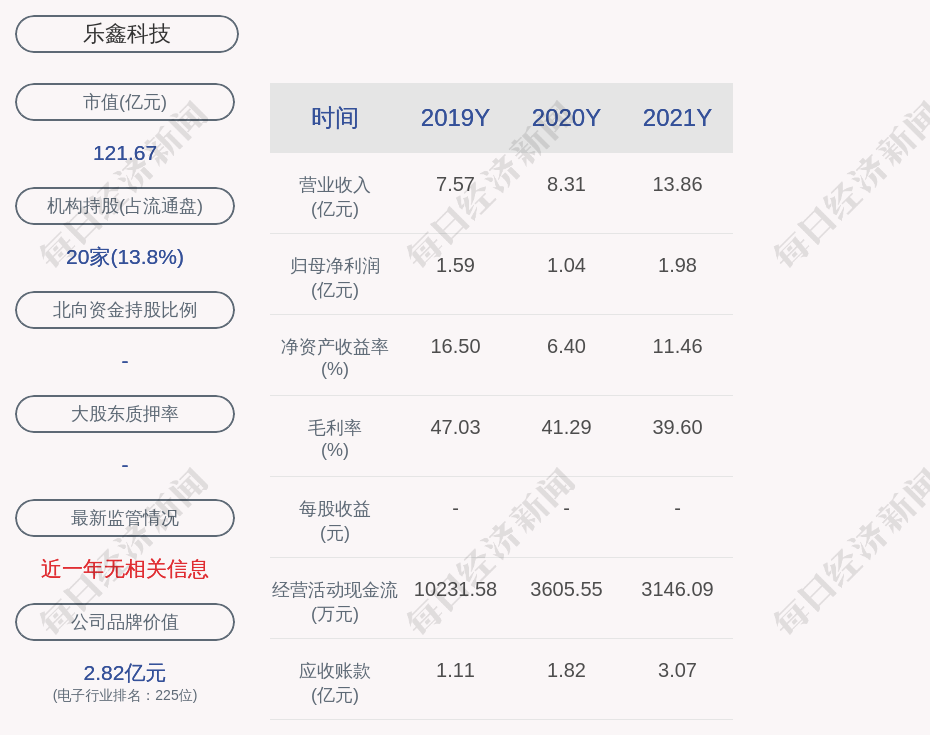930x735 pixels.
Task: Select the 市值(亿元) label pill
Action: point(125,102)
